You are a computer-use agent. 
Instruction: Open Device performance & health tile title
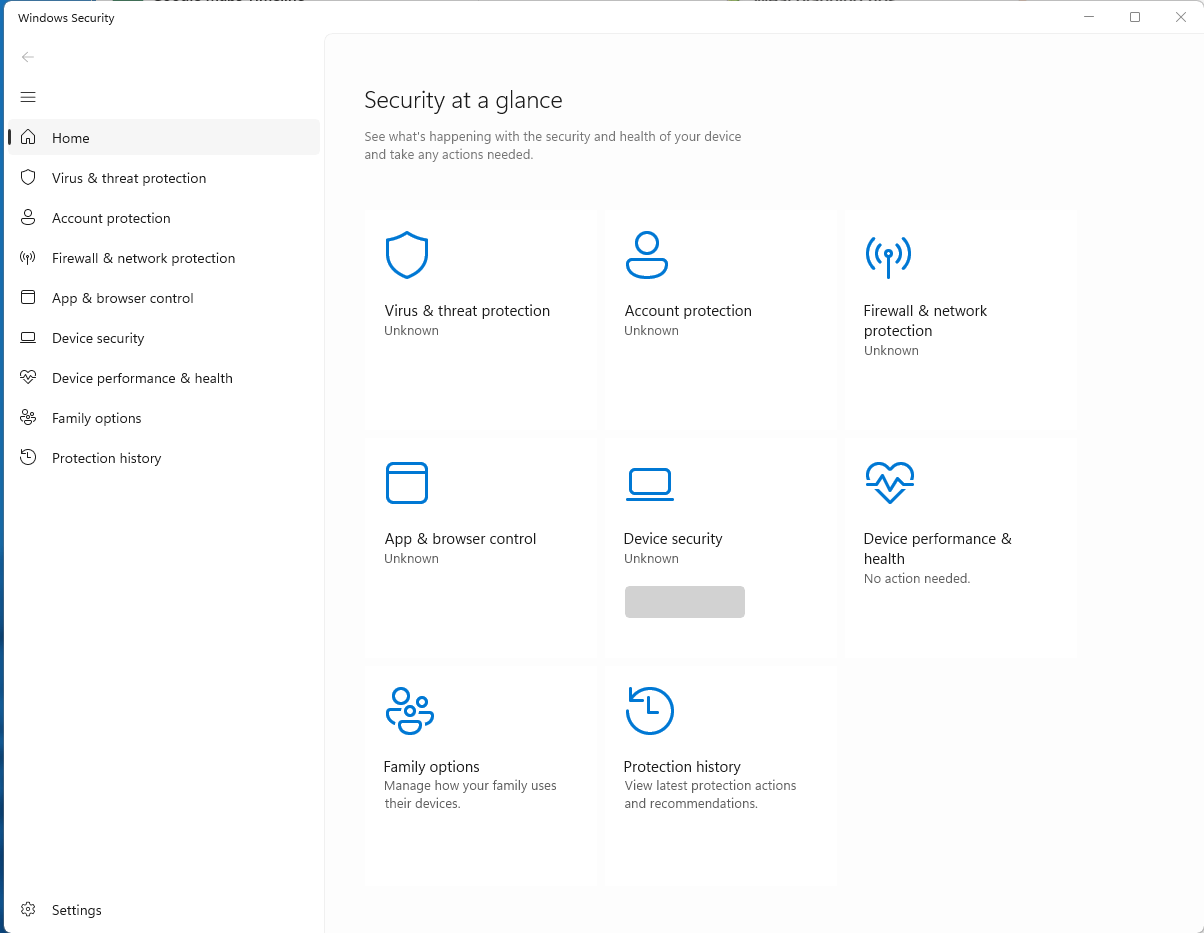pyautogui.click(x=937, y=548)
